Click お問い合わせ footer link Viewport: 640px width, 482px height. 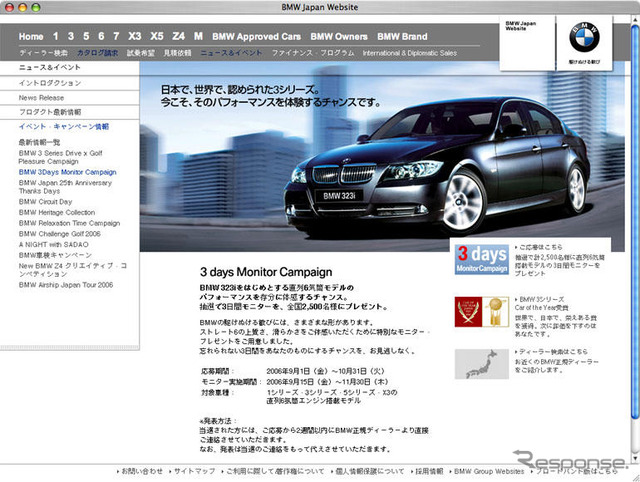point(140,471)
